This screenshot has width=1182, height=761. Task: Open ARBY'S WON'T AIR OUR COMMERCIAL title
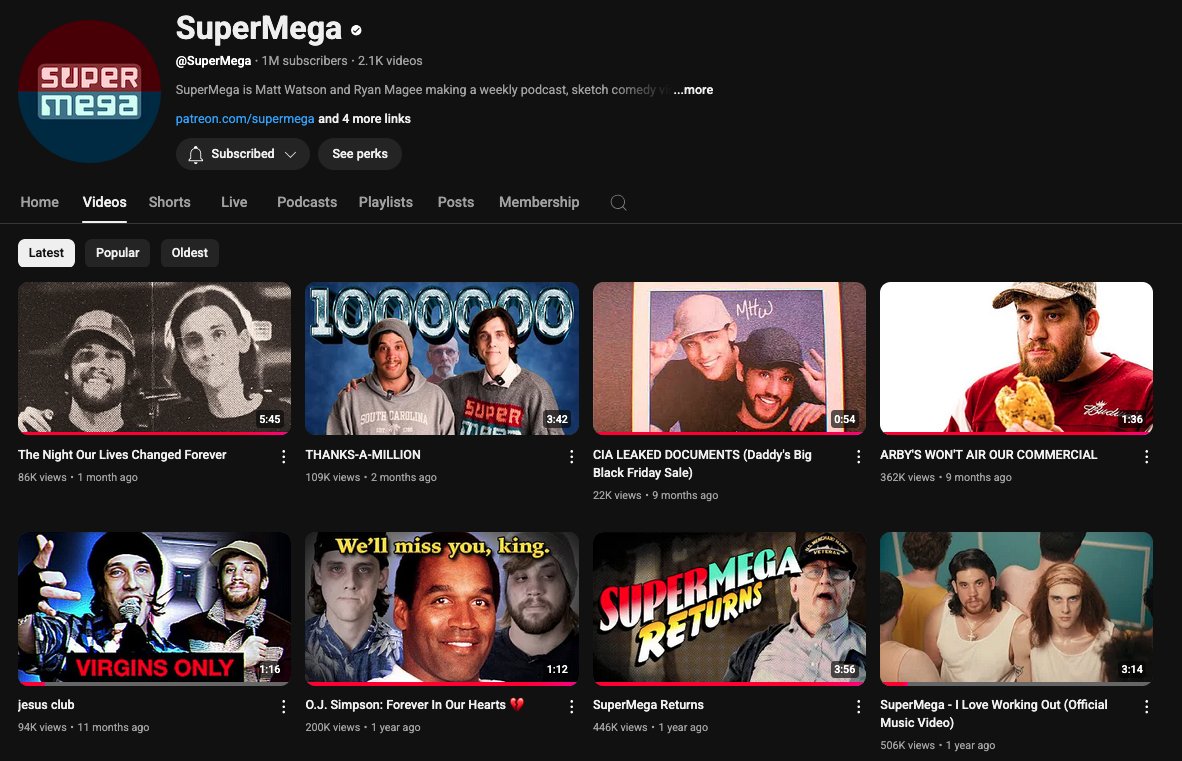(988, 455)
